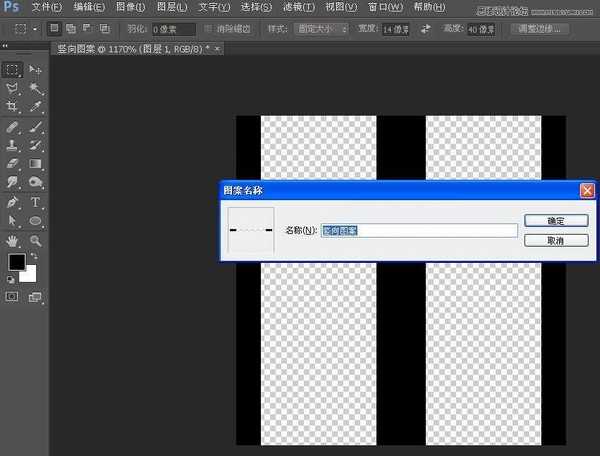The width and height of the screenshot is (600, 456).
Task: Select the Brush tool
Action: tap(36, 128)
